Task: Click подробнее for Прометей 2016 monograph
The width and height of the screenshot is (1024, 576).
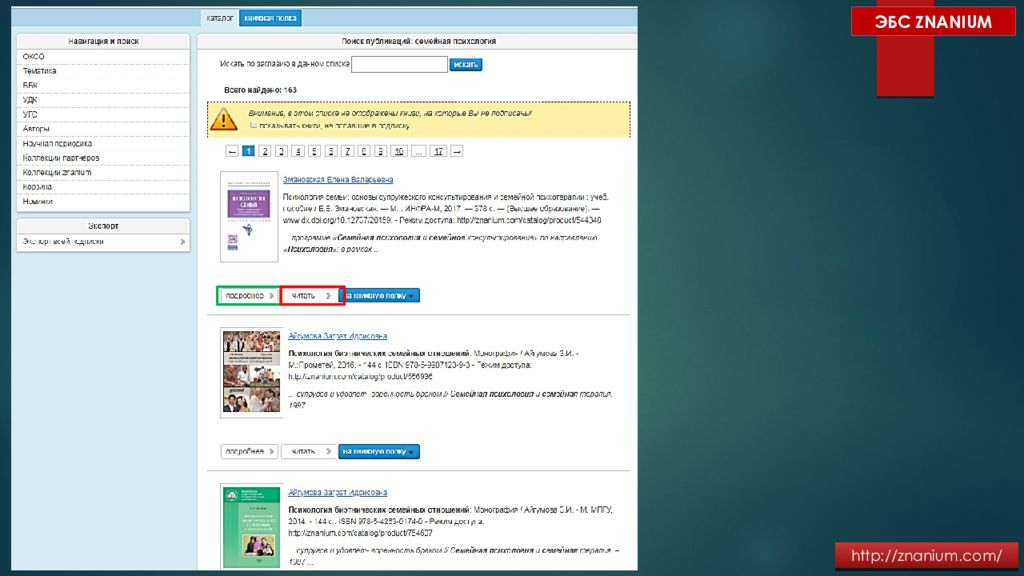Action: (x=249, y=451)
